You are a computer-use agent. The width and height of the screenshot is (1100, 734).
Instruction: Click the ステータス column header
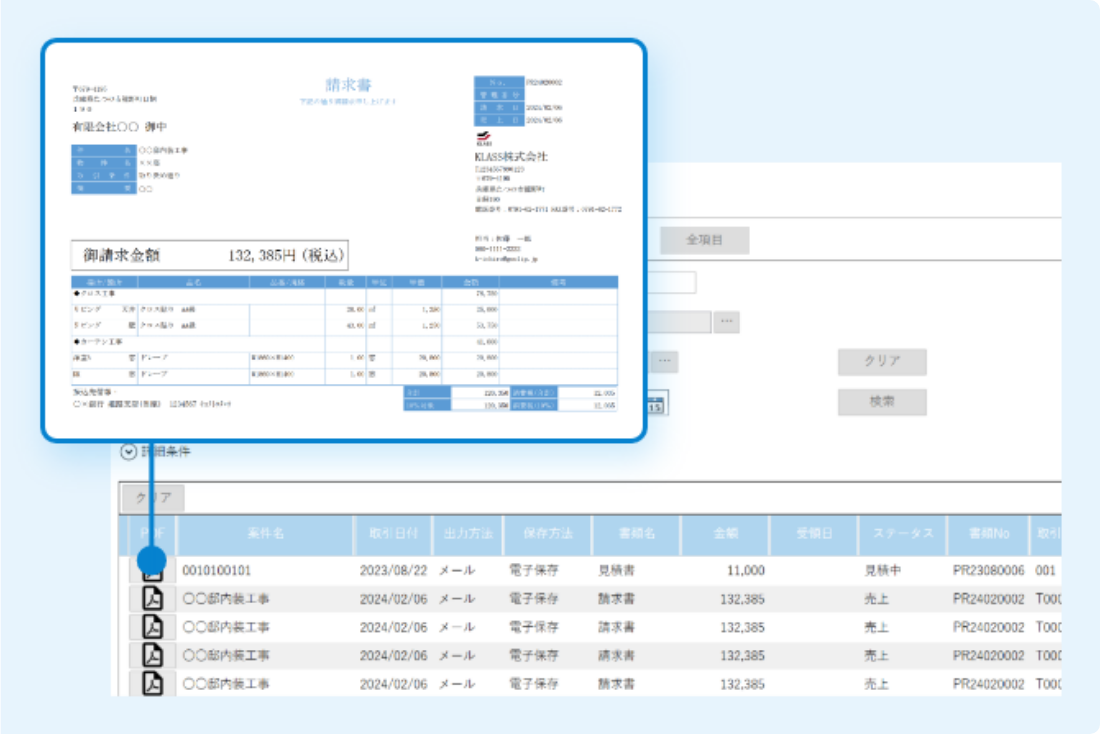(902, 534)
